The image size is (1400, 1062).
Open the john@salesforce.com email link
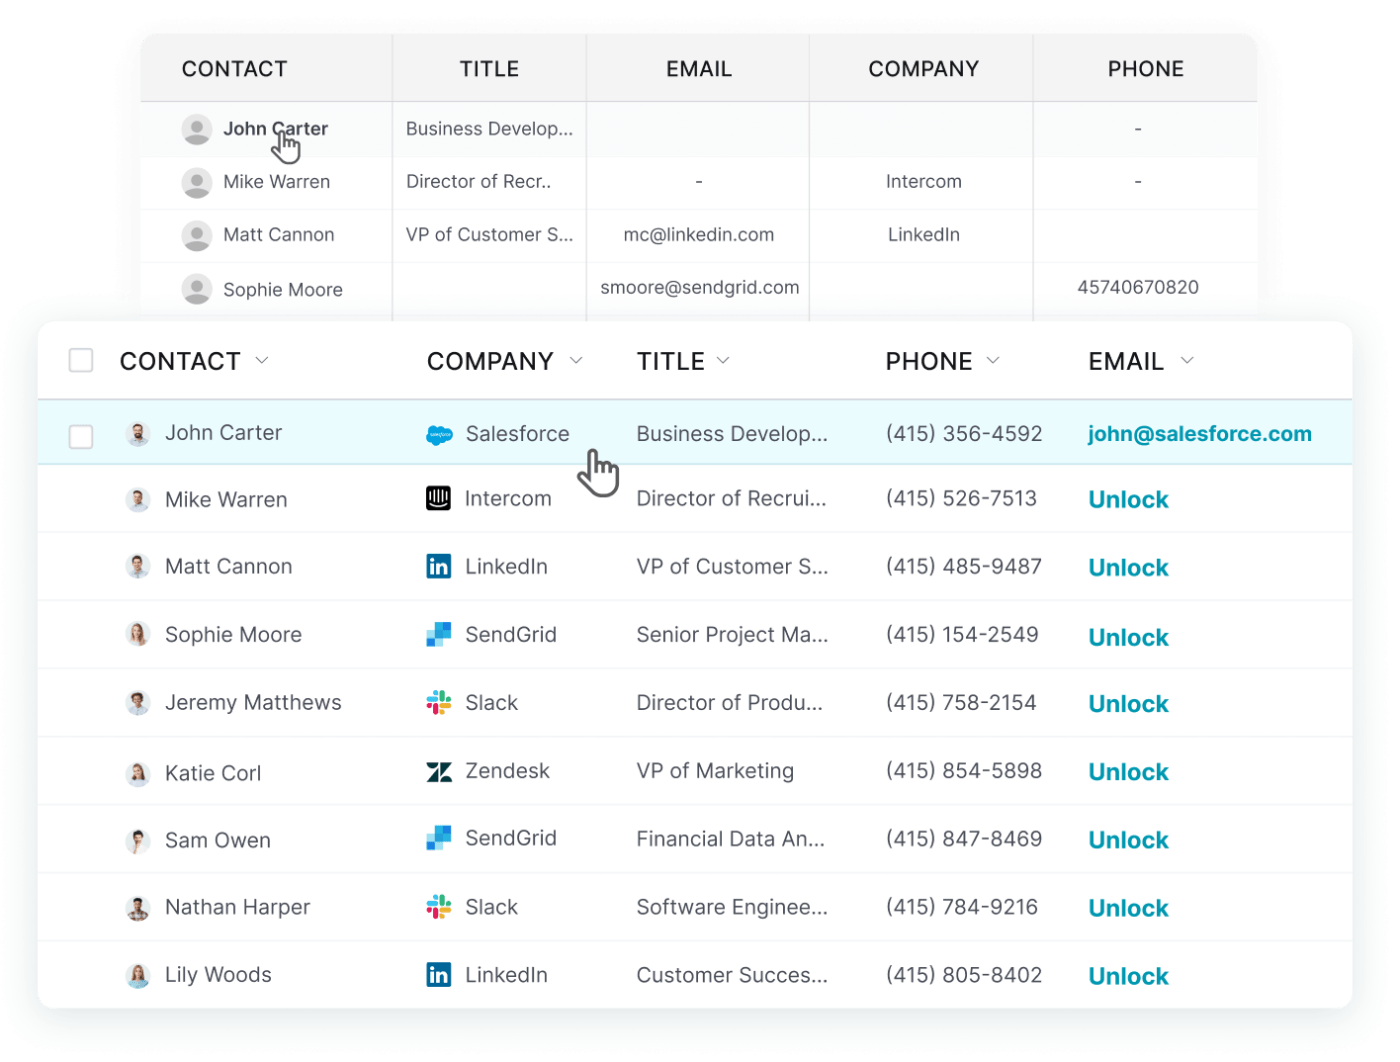click(1200, 434)
